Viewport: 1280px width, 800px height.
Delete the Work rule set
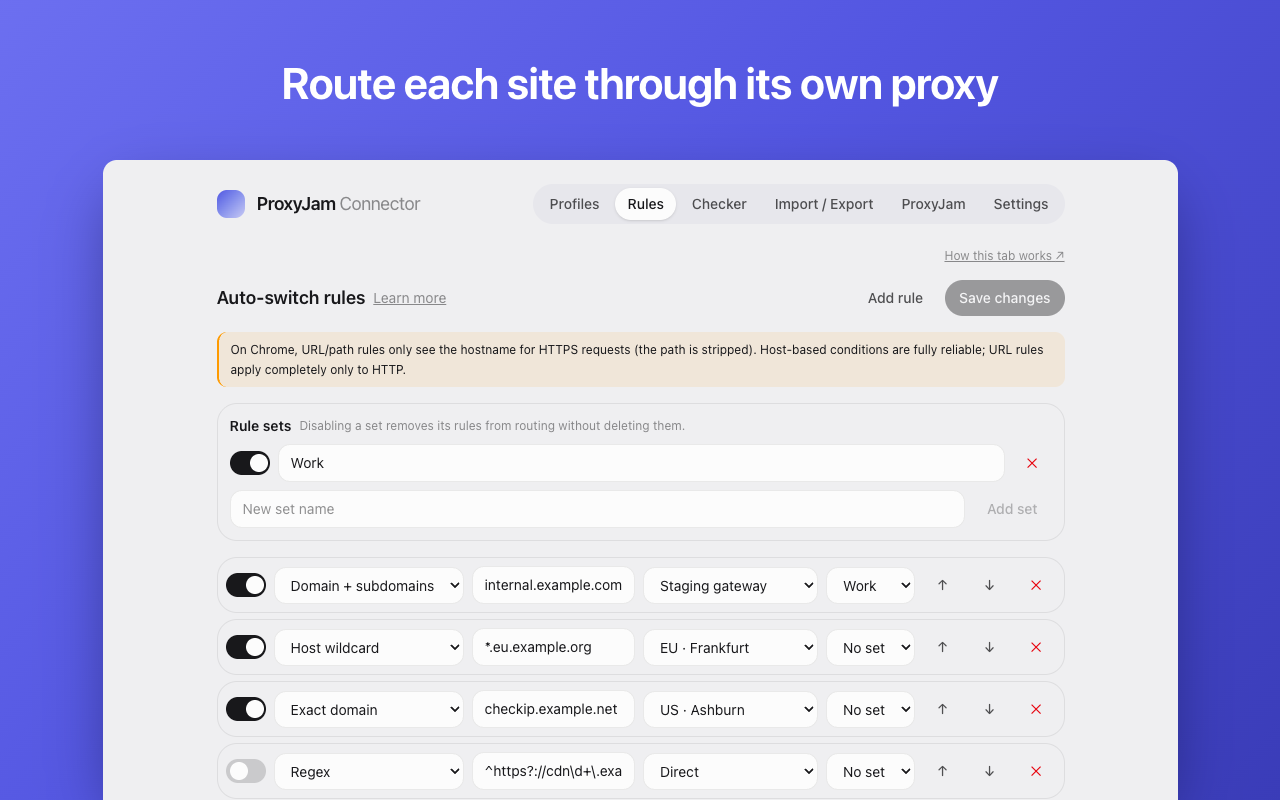1032,463
